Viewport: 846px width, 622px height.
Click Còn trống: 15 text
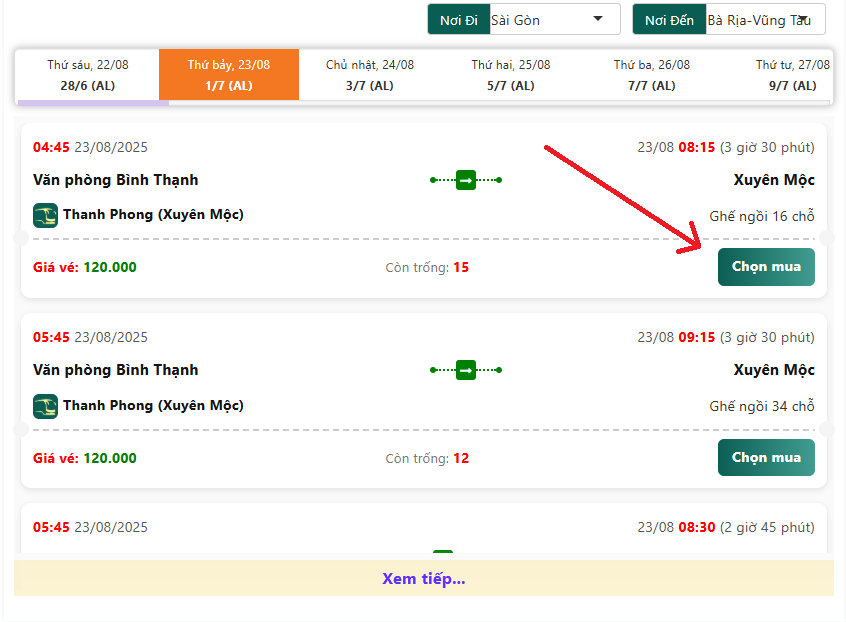pos(427,267)
